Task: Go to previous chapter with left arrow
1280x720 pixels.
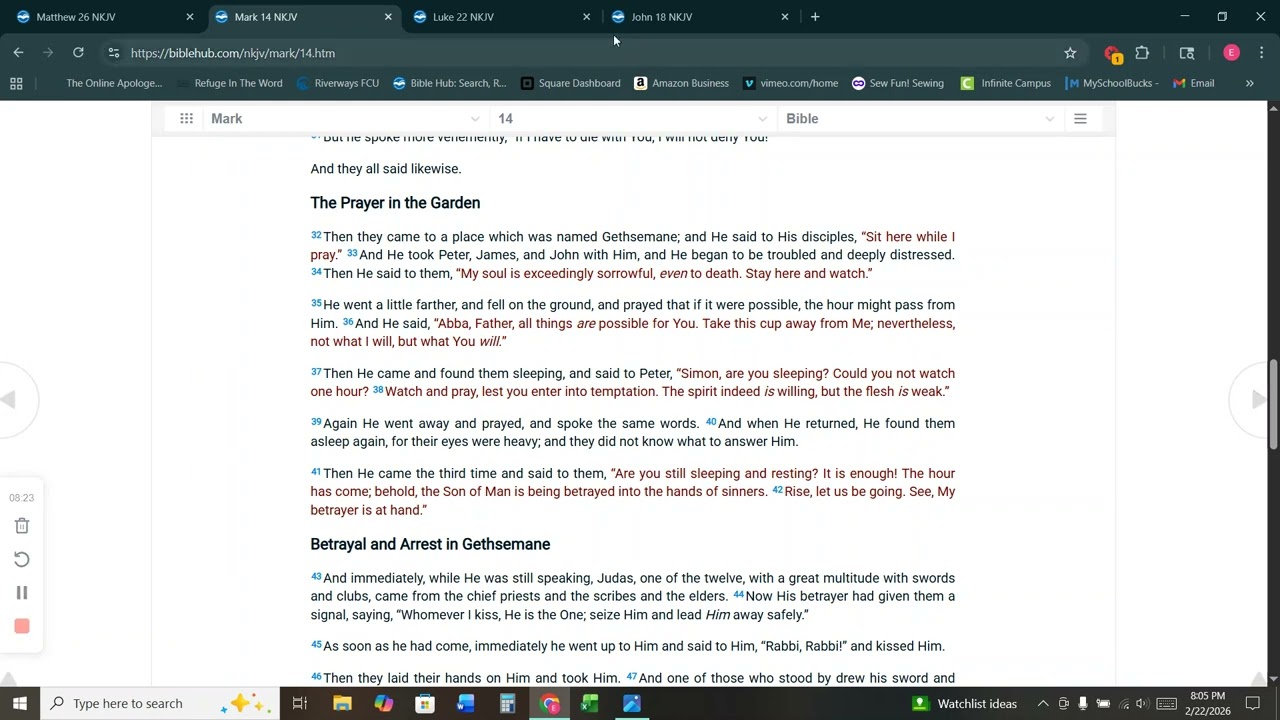Action: (10, 399)
